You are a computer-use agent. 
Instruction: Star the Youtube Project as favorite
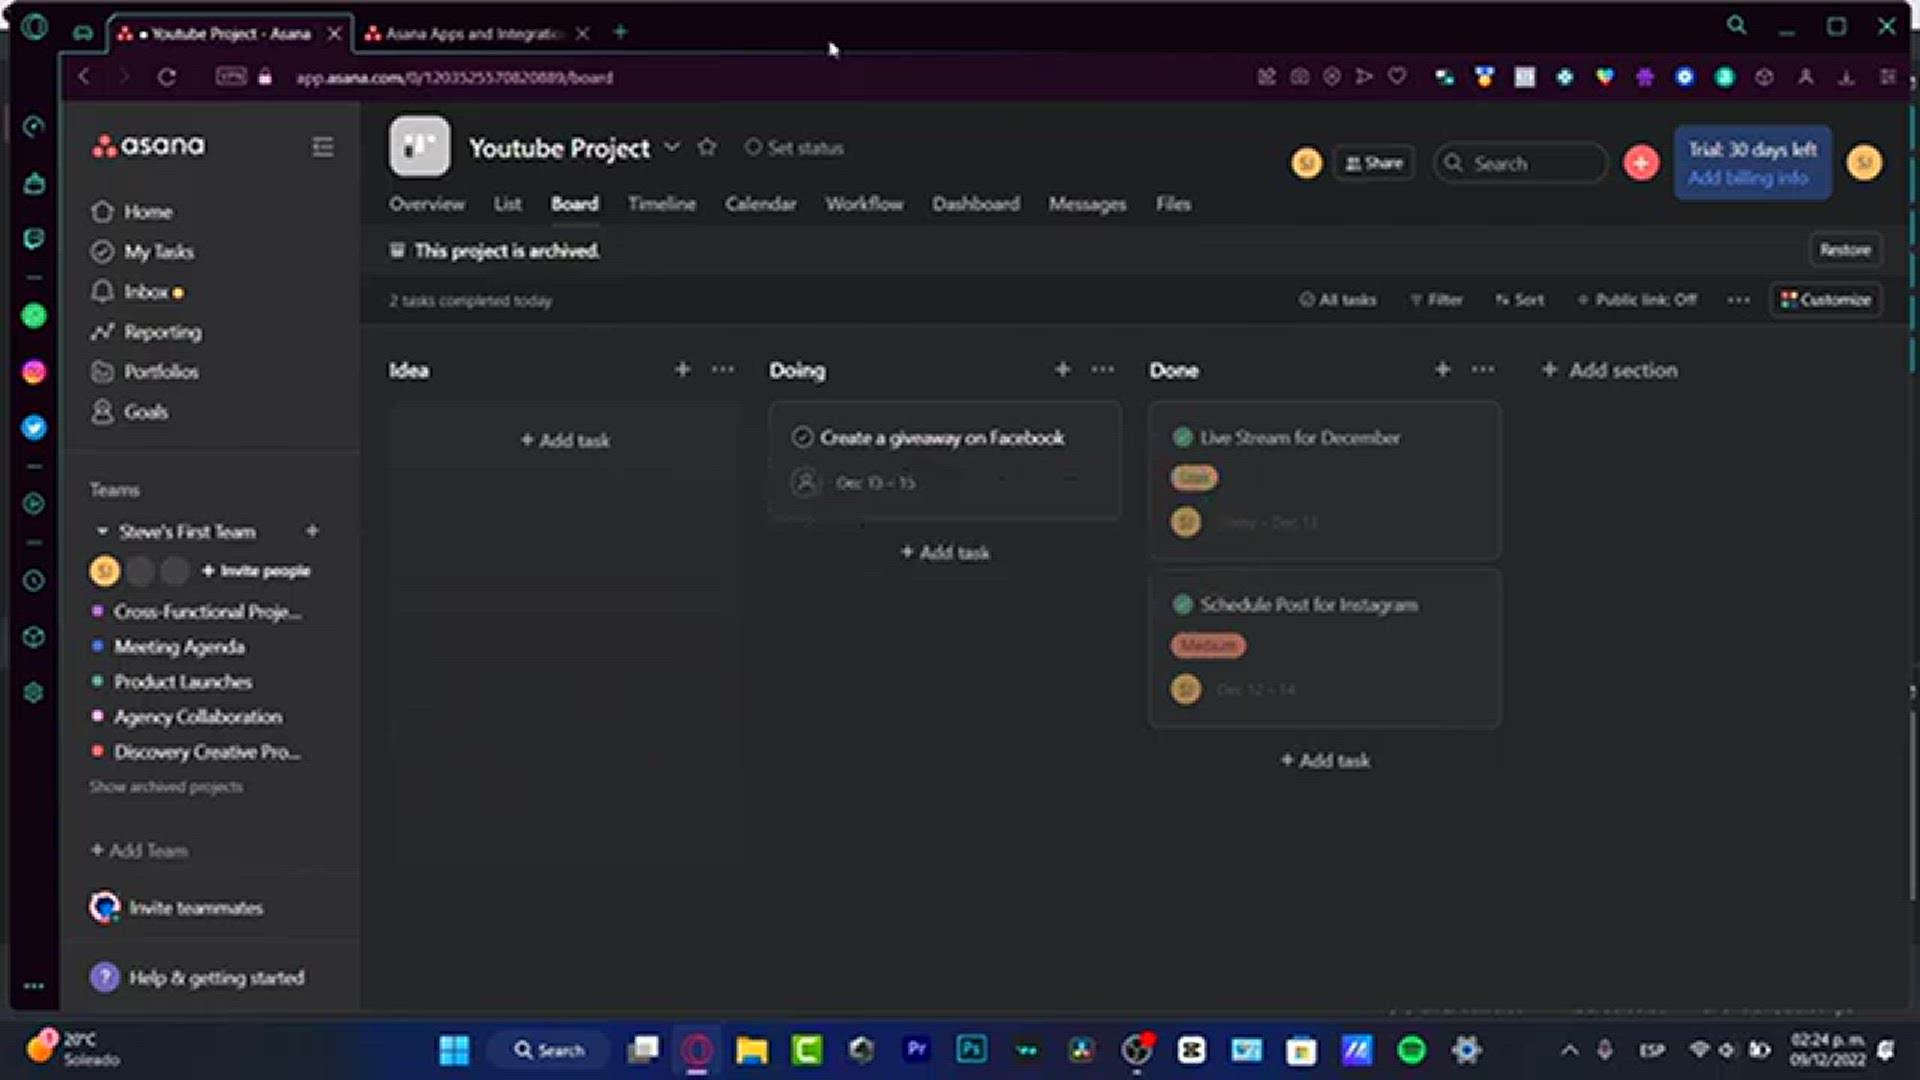[707, 147]
